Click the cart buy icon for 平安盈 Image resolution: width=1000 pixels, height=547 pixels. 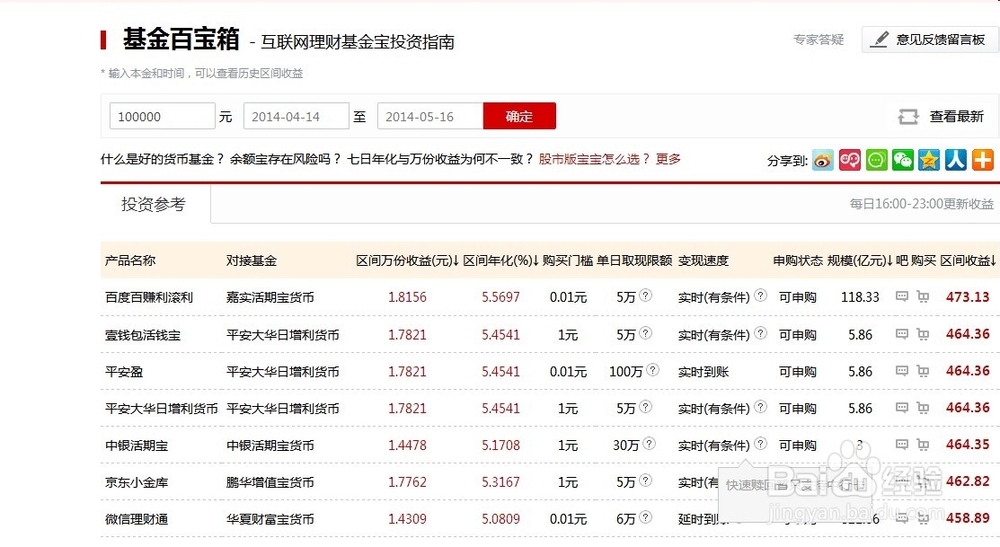(x=923, y=370)
